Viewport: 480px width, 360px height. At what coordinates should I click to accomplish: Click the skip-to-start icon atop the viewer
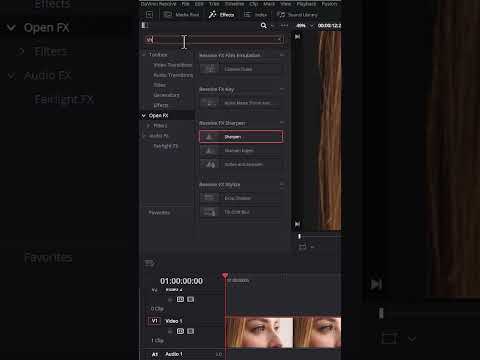297,36
